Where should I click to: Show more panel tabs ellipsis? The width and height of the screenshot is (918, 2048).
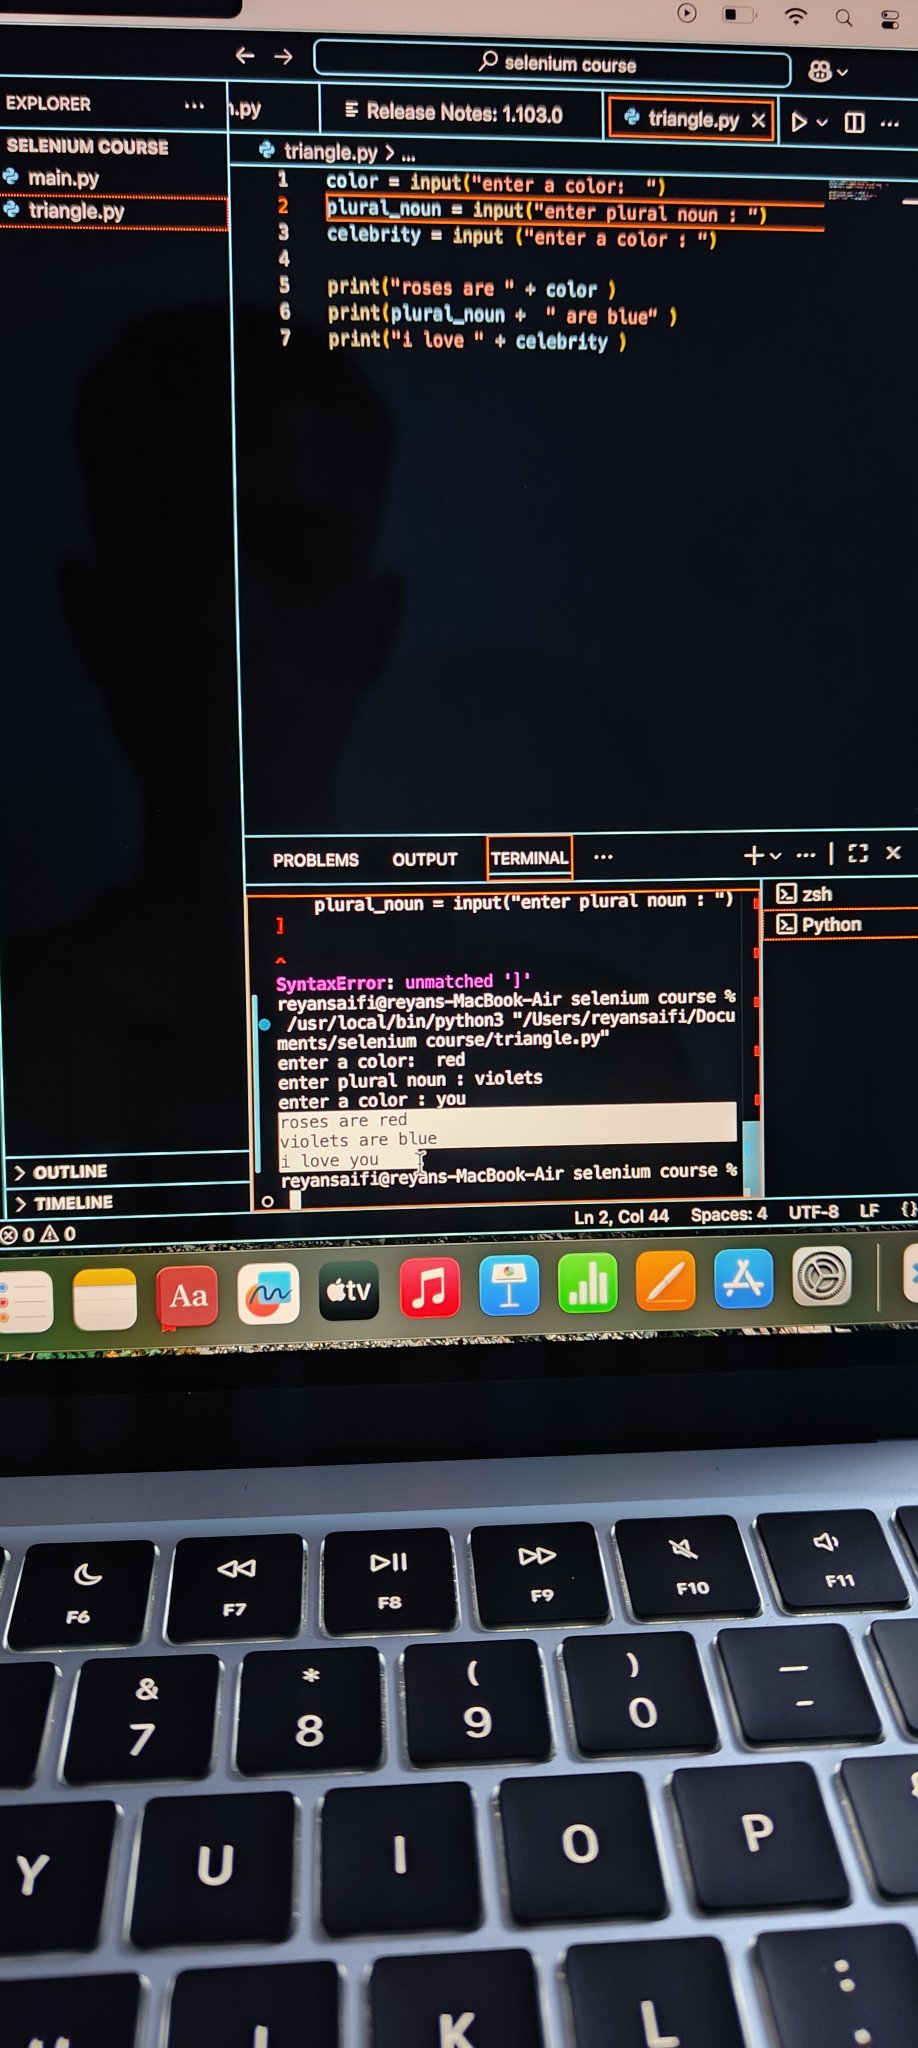coord(603,857)
